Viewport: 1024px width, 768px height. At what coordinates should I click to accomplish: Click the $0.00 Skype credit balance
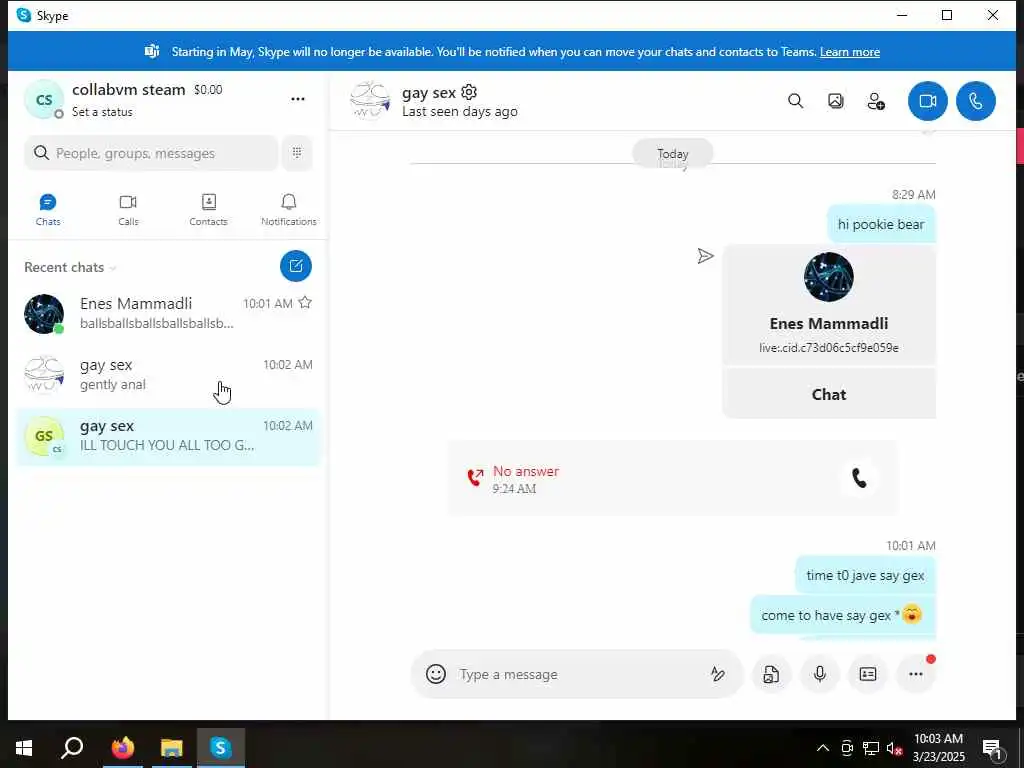pyautogui.click(x=208, y=89)
